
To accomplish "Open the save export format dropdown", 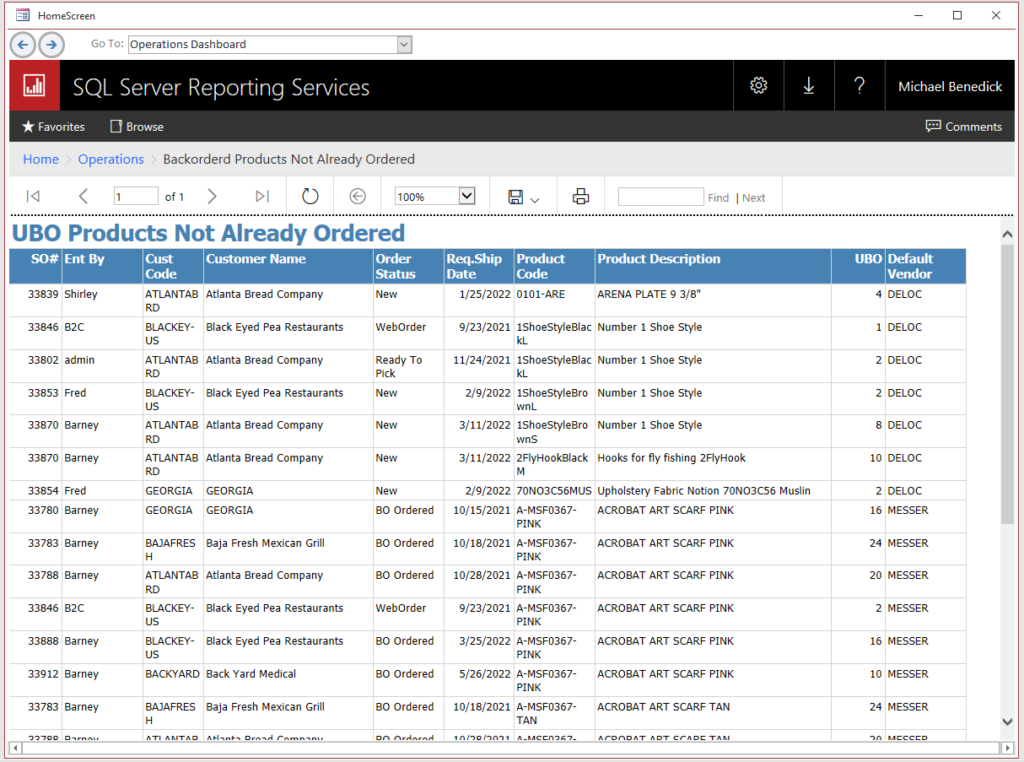I will coord(523,198).
